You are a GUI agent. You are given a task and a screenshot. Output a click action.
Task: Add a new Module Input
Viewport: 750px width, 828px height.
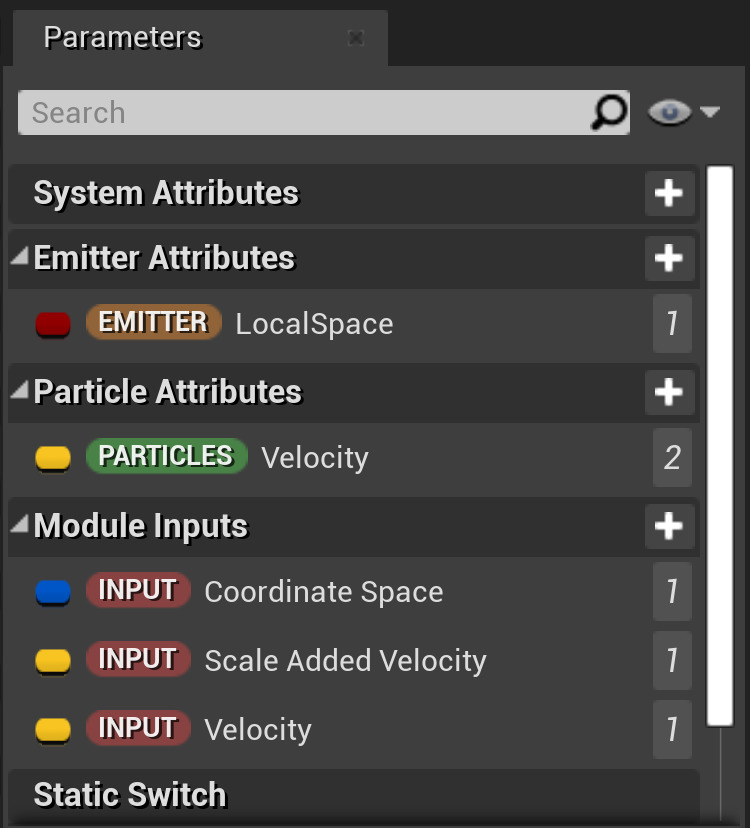point(669,526)
